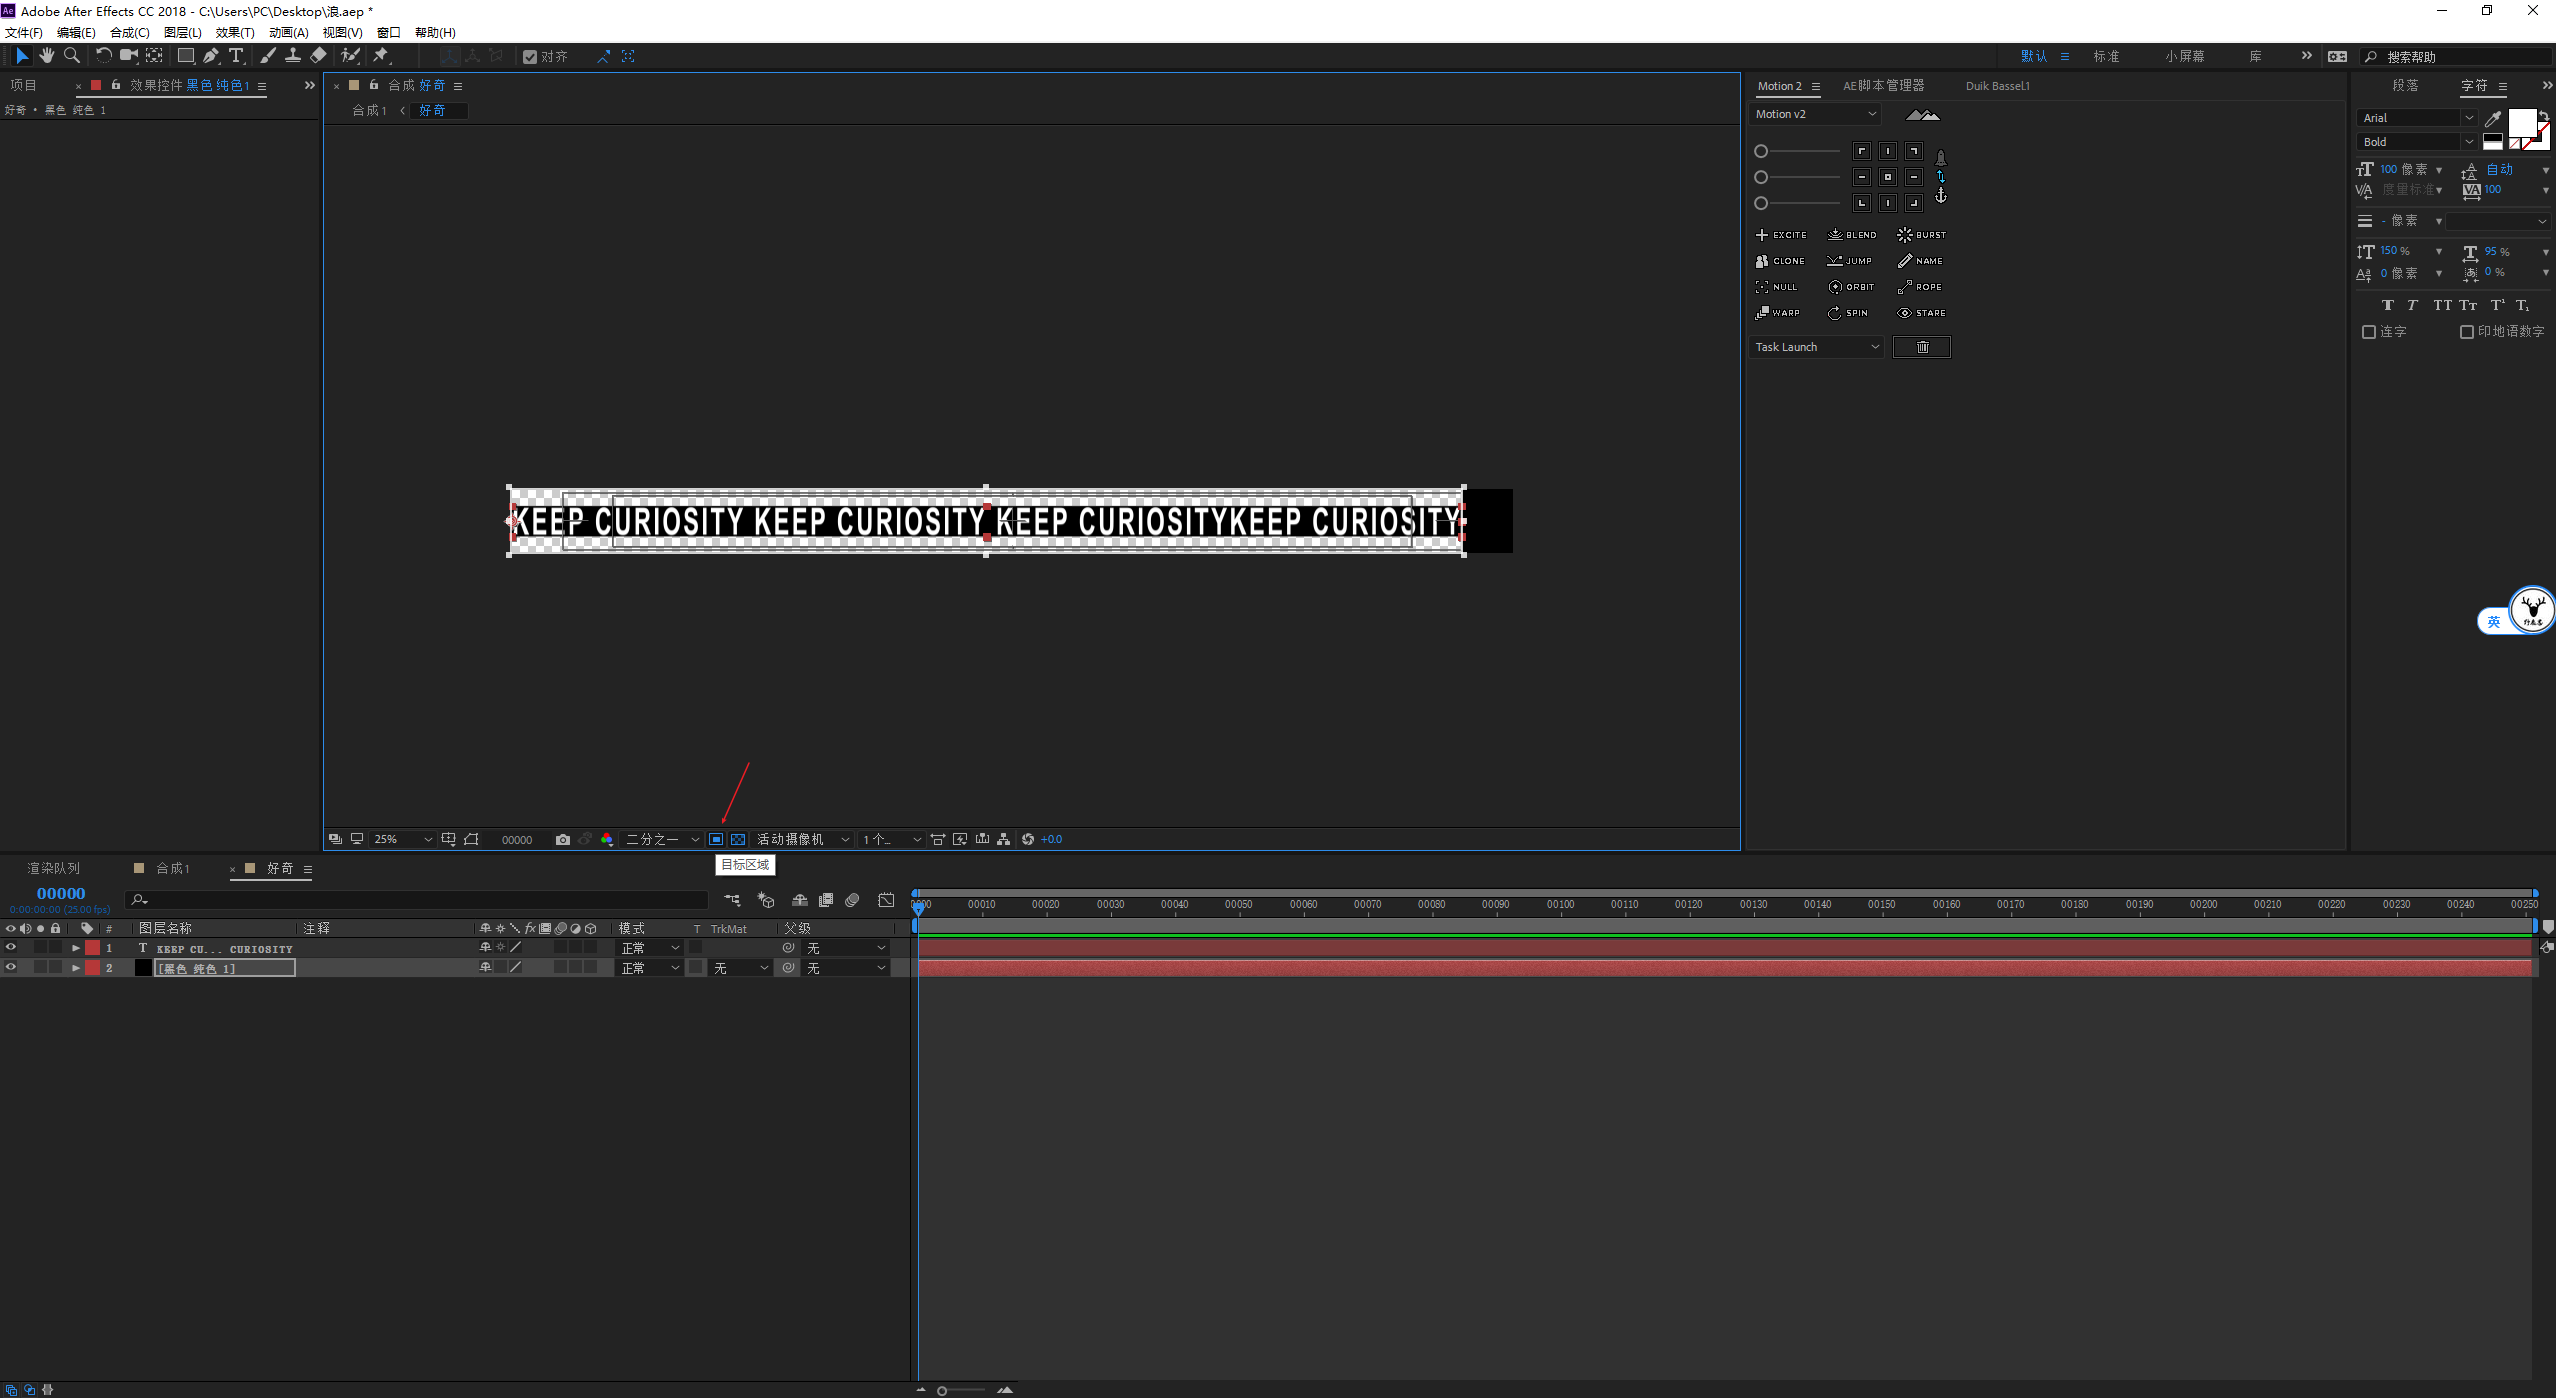Expand layer 2 黑色 纯色 1 properties

pos(76,968)
